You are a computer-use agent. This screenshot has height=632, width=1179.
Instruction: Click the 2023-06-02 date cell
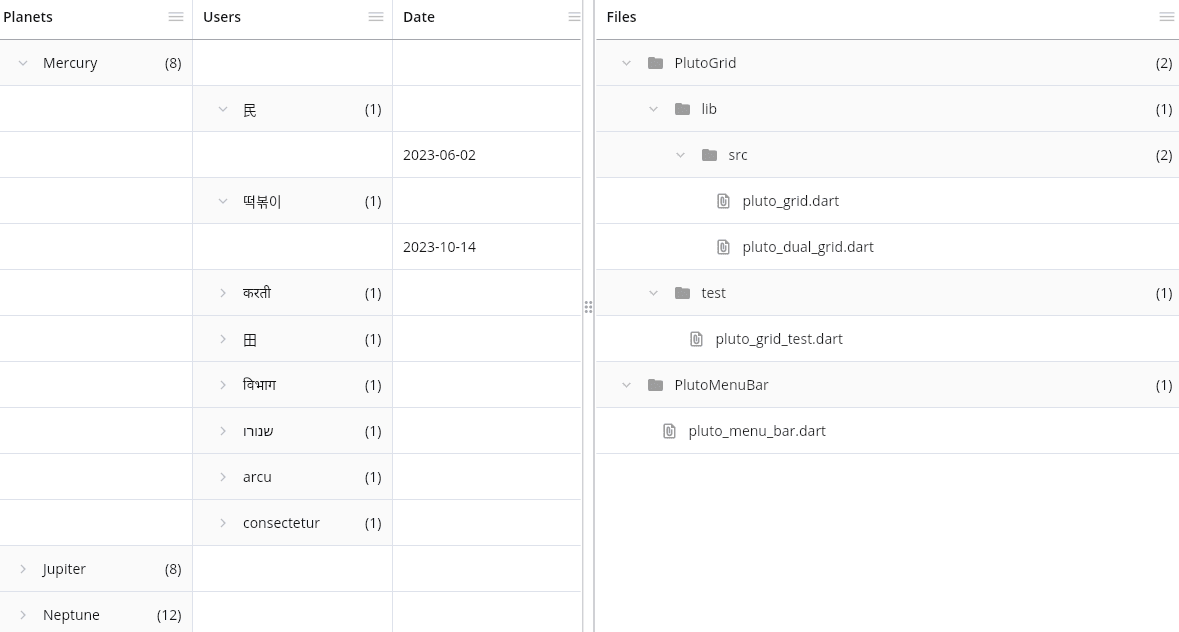tap(440, 155)
